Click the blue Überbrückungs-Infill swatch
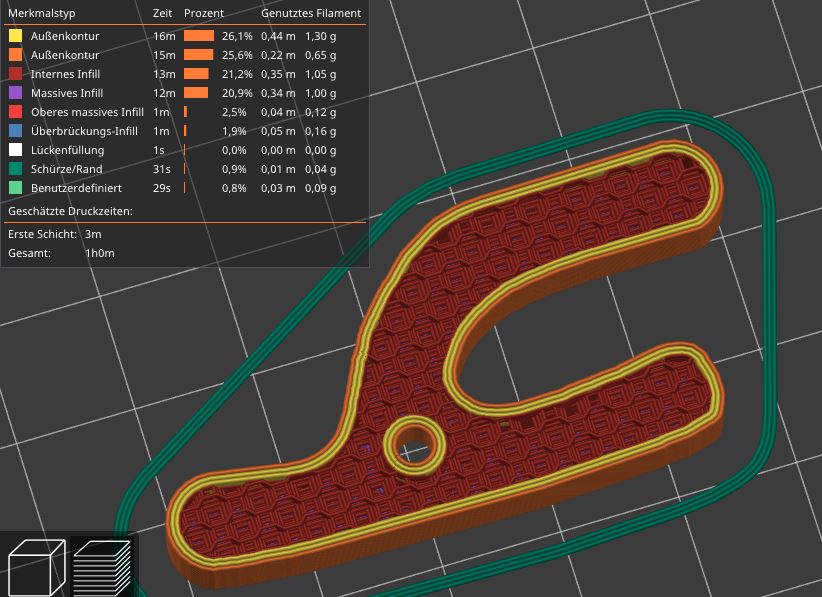 click(x=16, y=131)
